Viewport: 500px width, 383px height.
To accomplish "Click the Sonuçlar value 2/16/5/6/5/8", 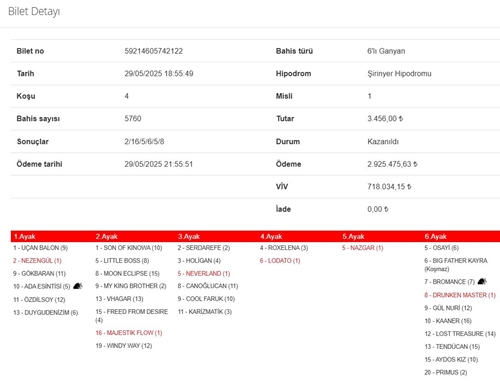I will point(144,141).
